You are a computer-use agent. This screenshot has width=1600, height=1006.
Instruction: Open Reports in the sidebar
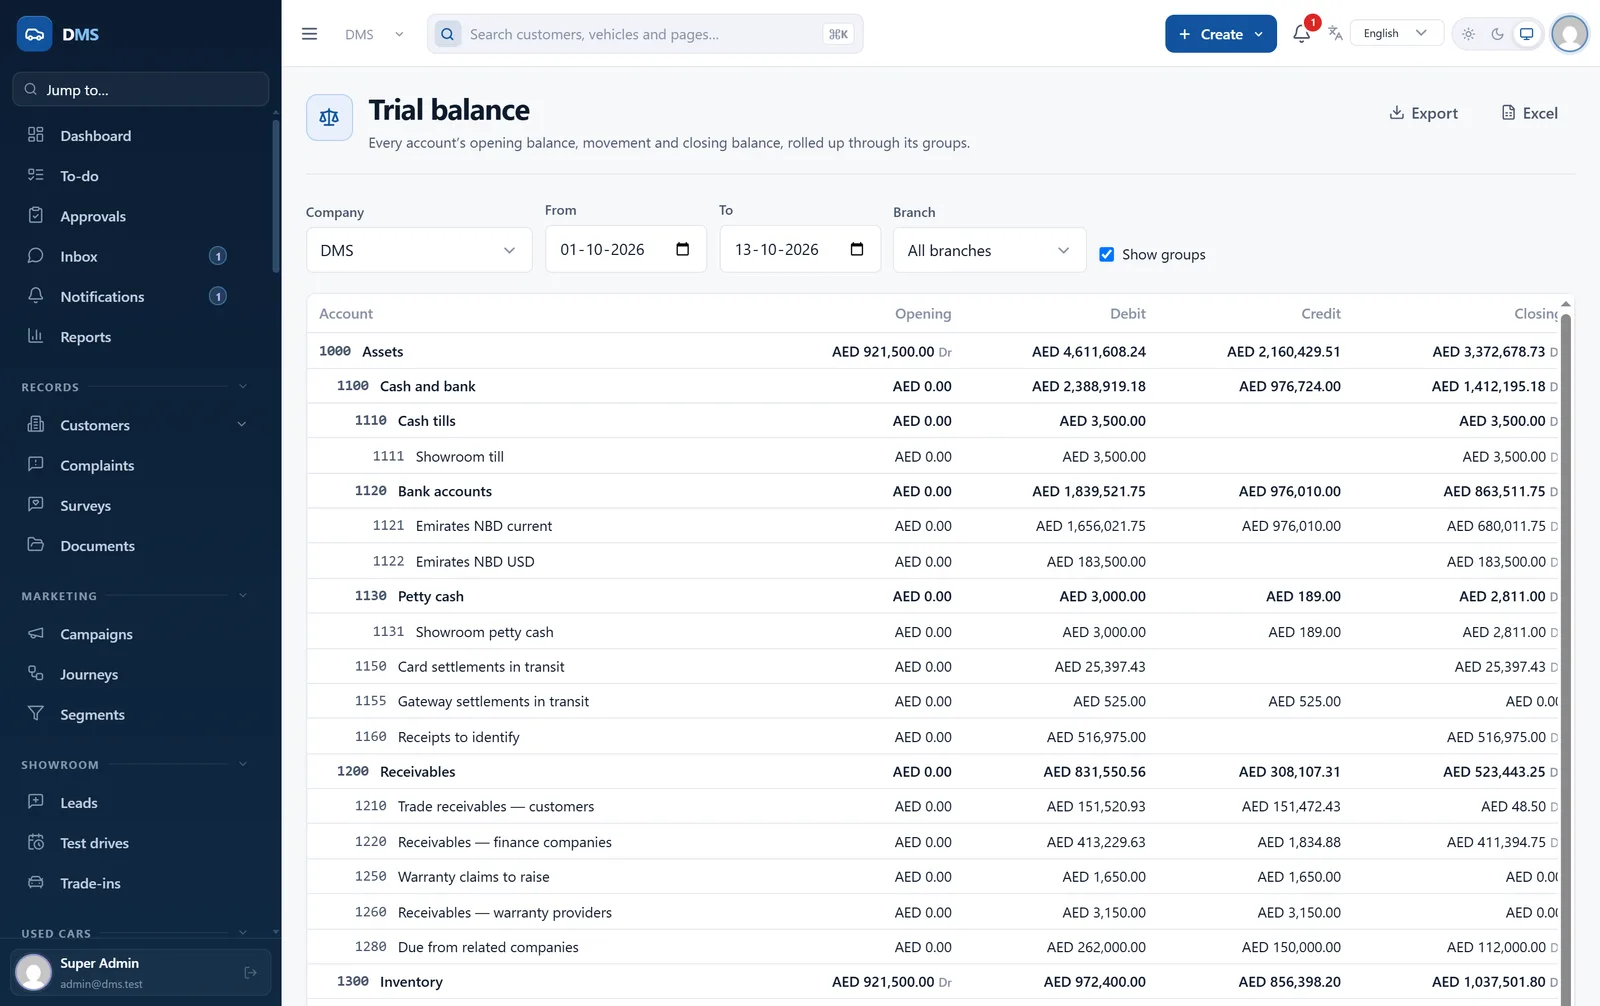tap(140, 337)
